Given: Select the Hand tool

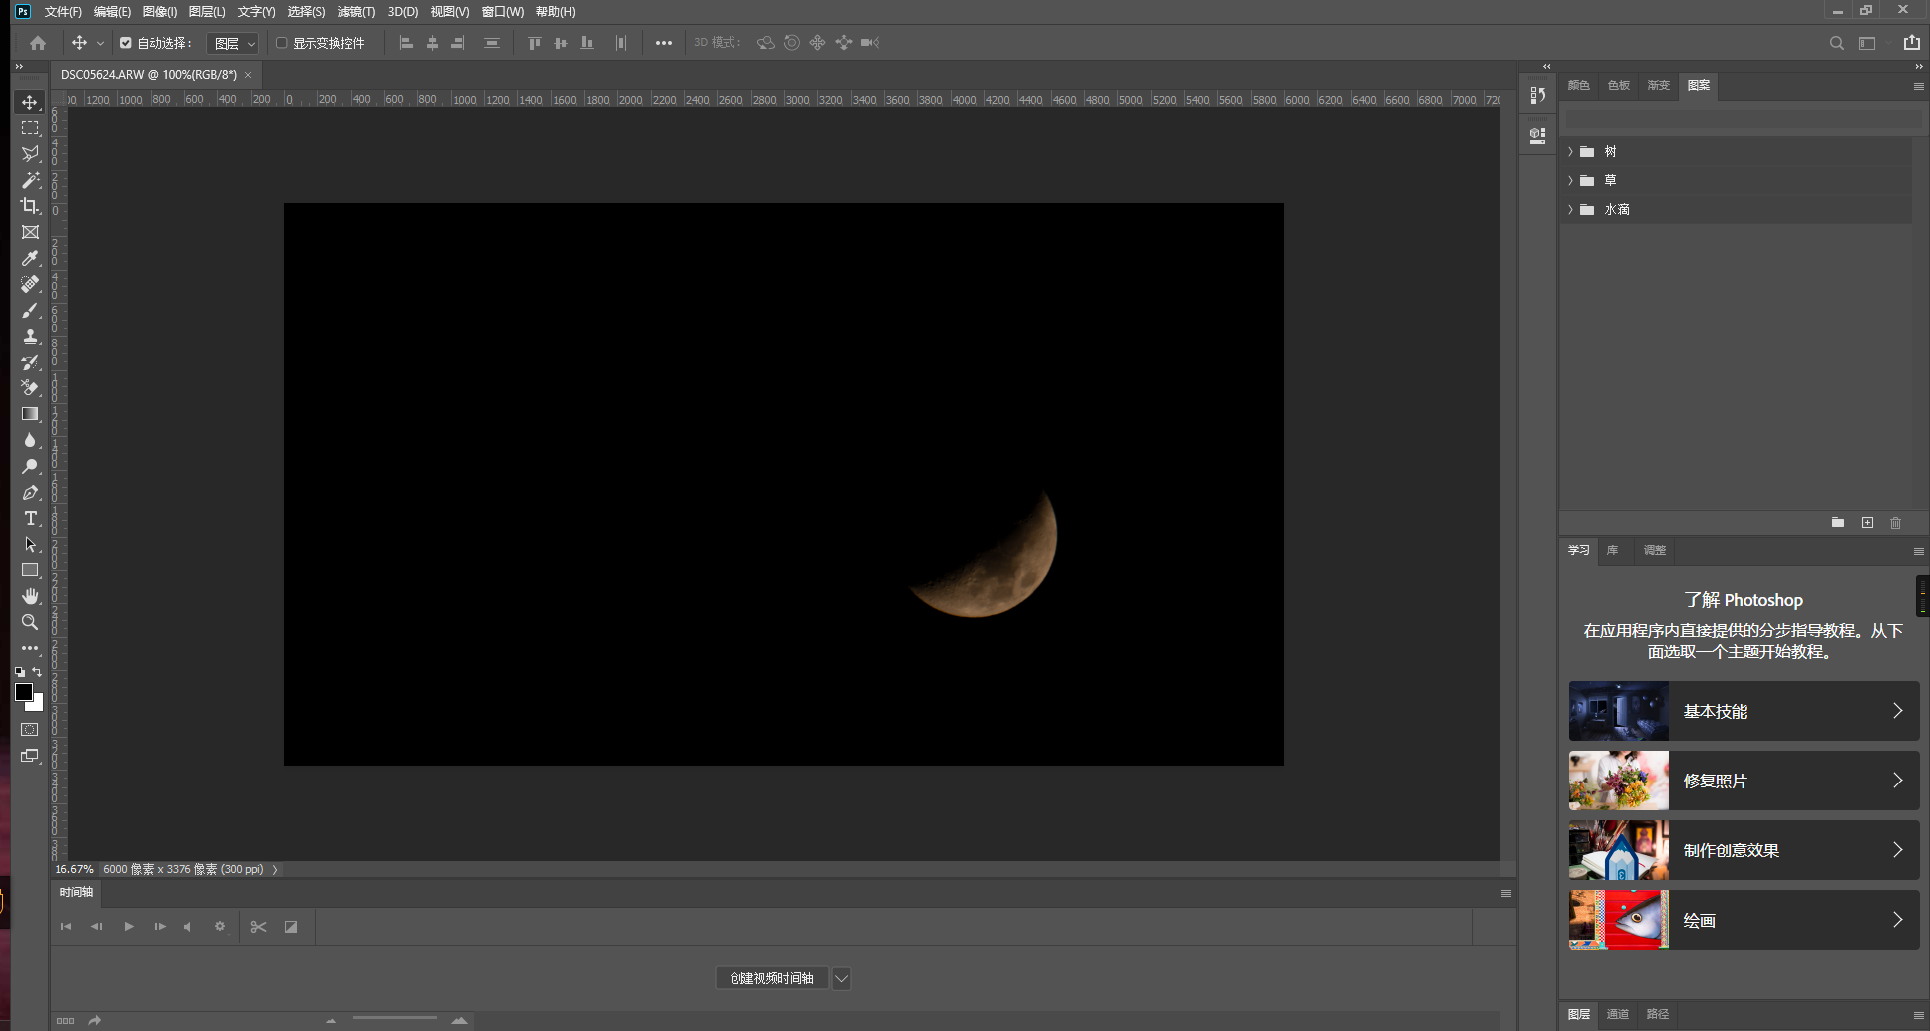Looking at the screenshot, I should [30, 596].
